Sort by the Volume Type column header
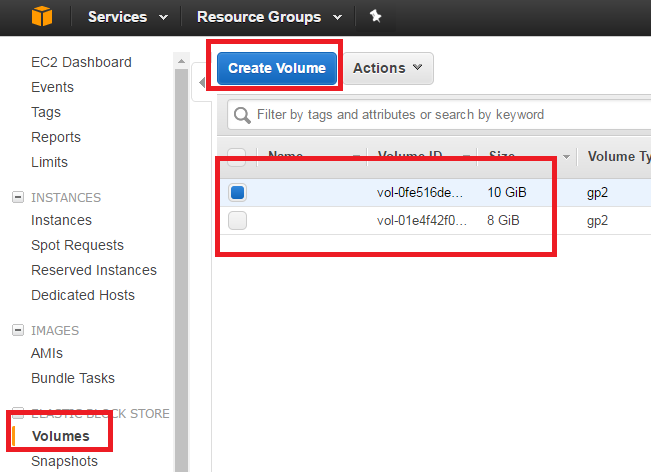Viewport: 652px width, 472px height. pos(619,156)
